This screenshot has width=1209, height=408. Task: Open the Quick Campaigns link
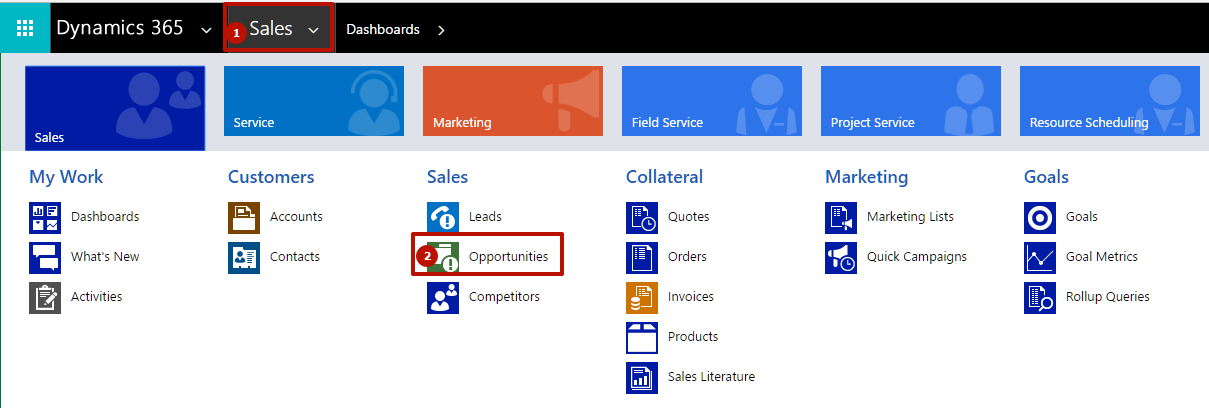(x=917, y=257)
